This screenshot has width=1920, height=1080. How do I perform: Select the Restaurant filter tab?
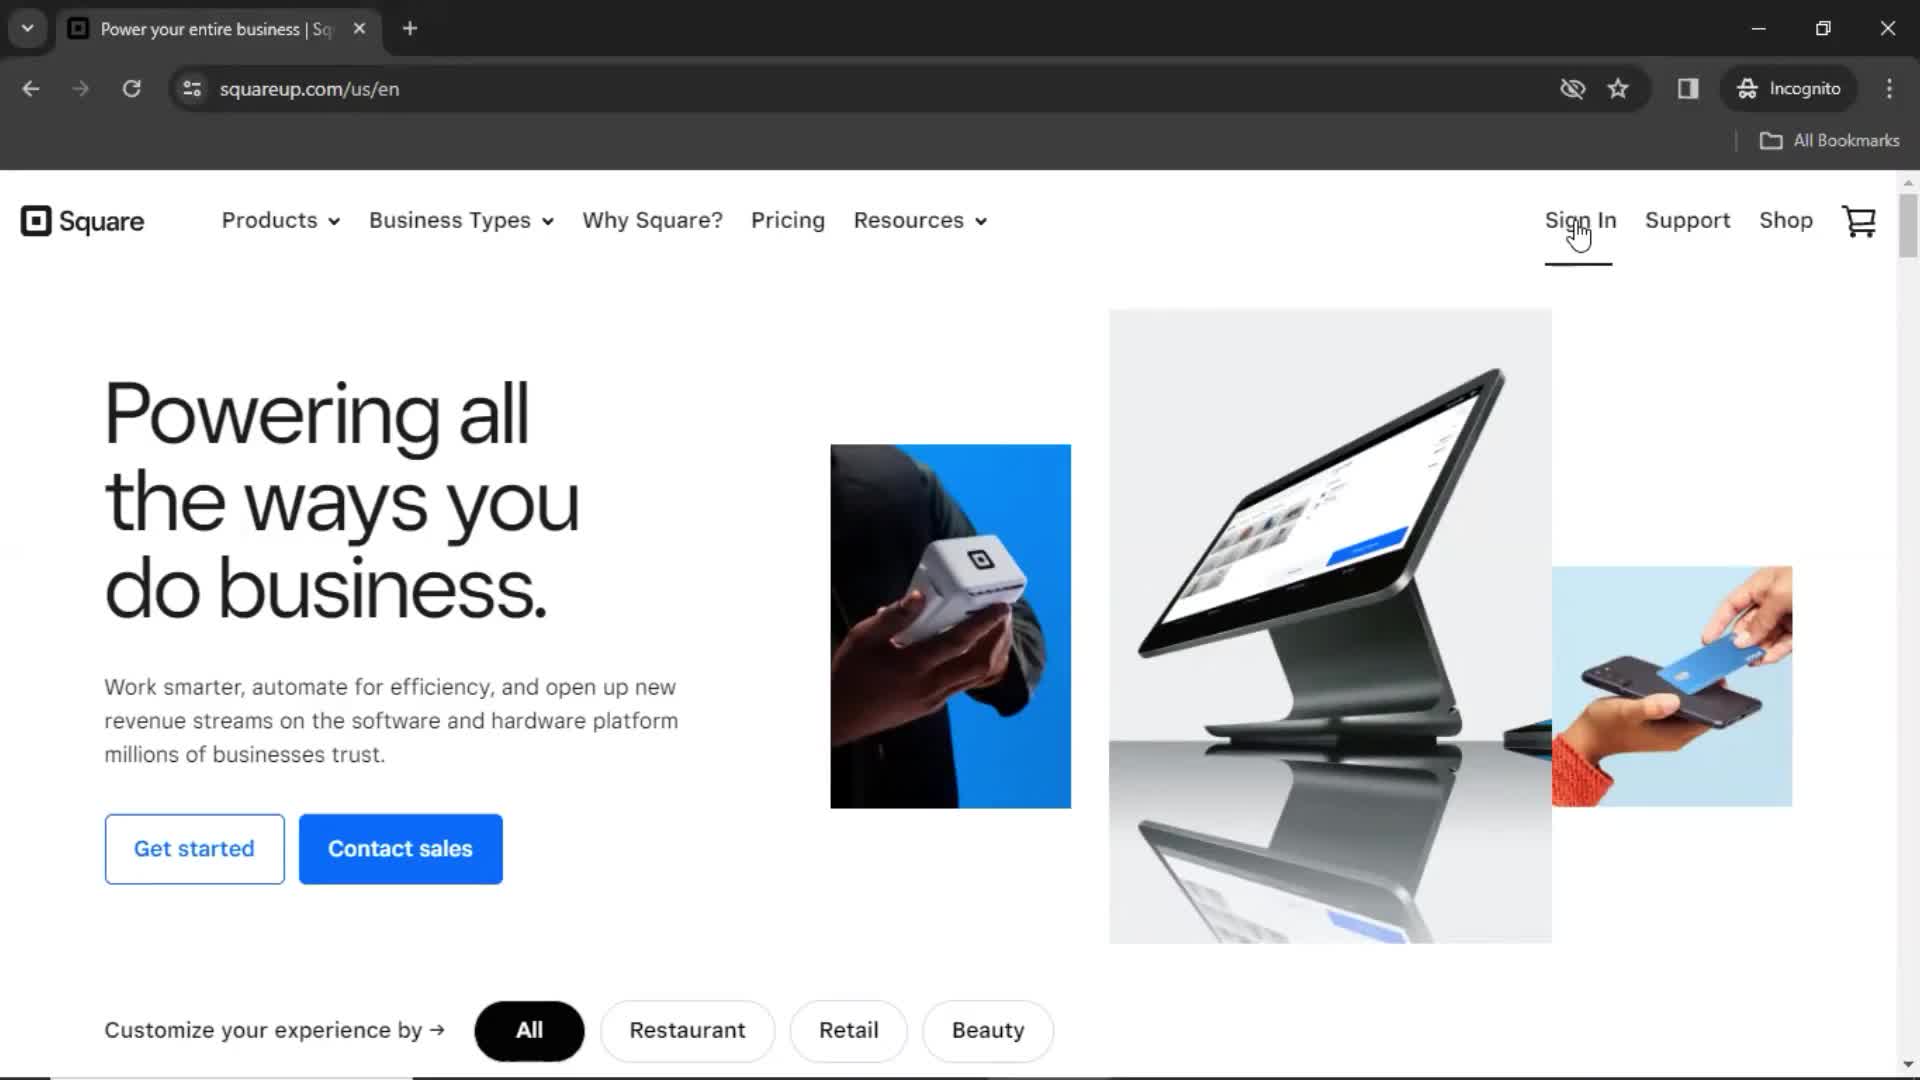coord(687,1030)
